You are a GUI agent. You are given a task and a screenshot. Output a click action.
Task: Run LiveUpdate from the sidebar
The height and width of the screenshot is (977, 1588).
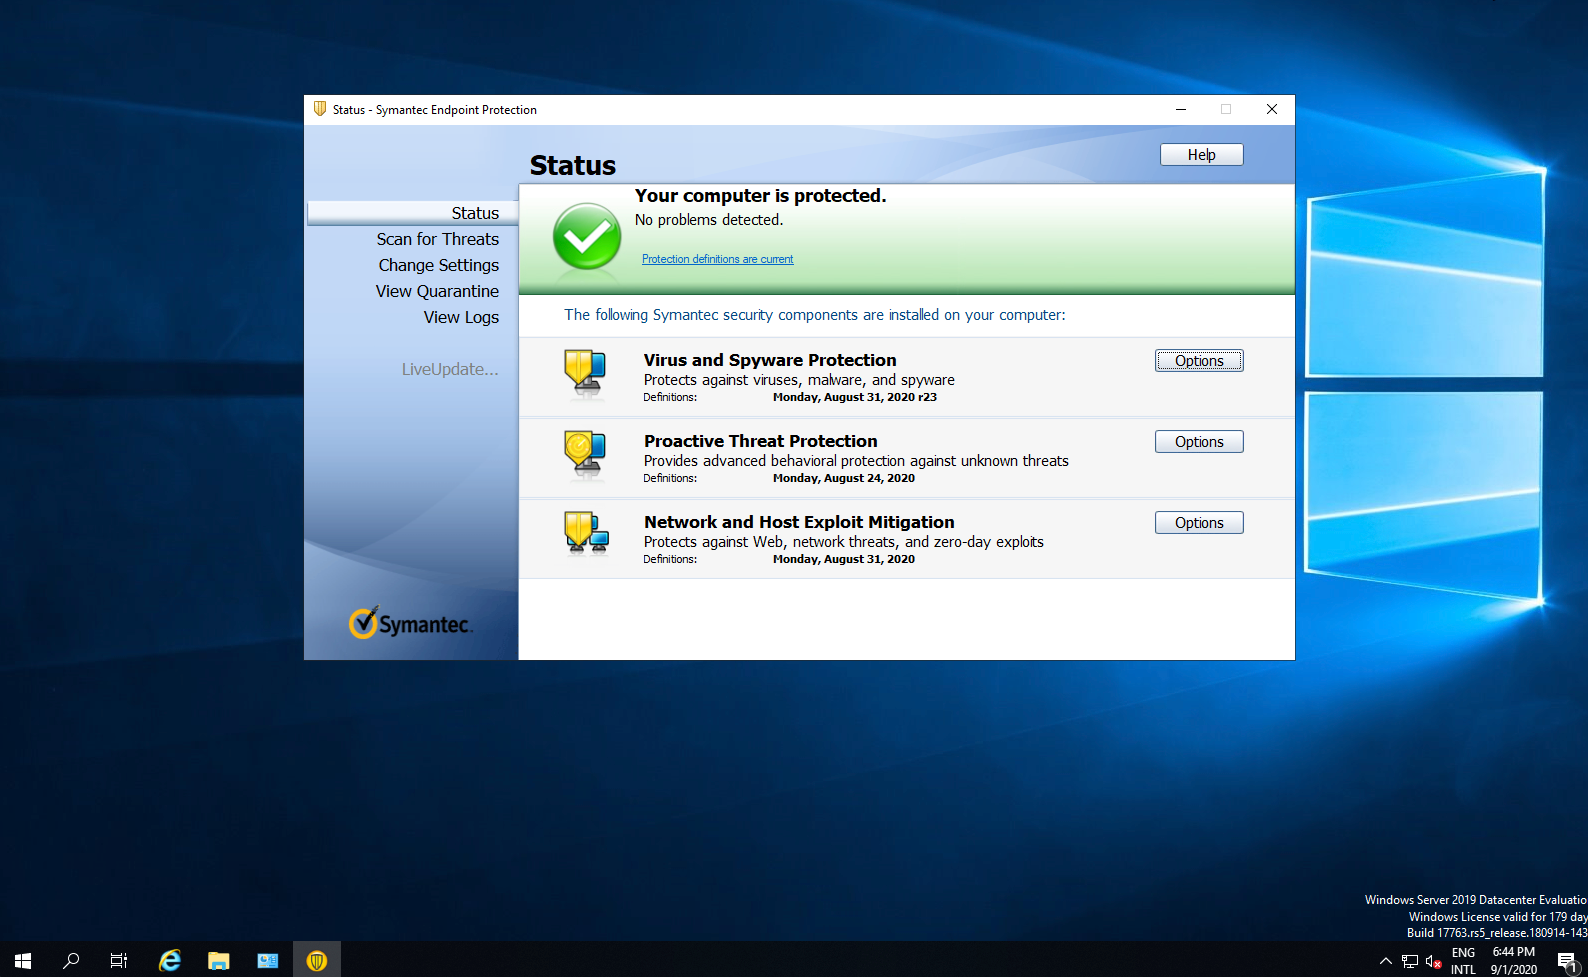tap(450, 369)
